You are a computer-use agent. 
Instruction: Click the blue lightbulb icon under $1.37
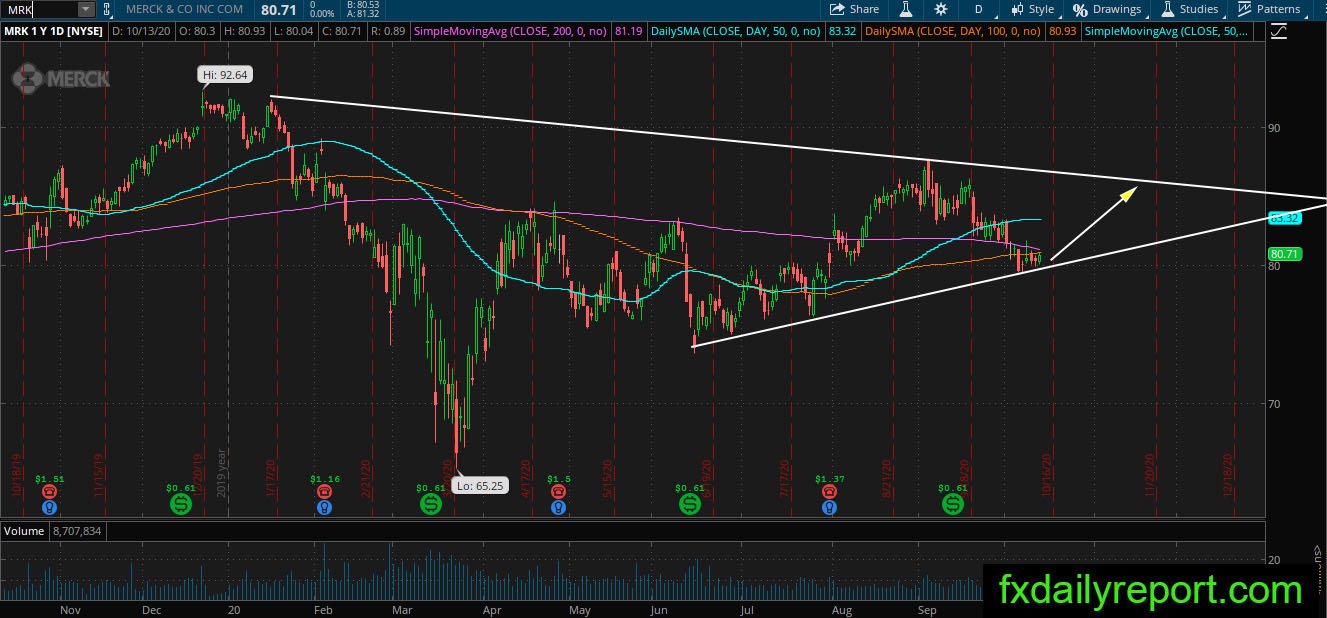pos(829,507)
